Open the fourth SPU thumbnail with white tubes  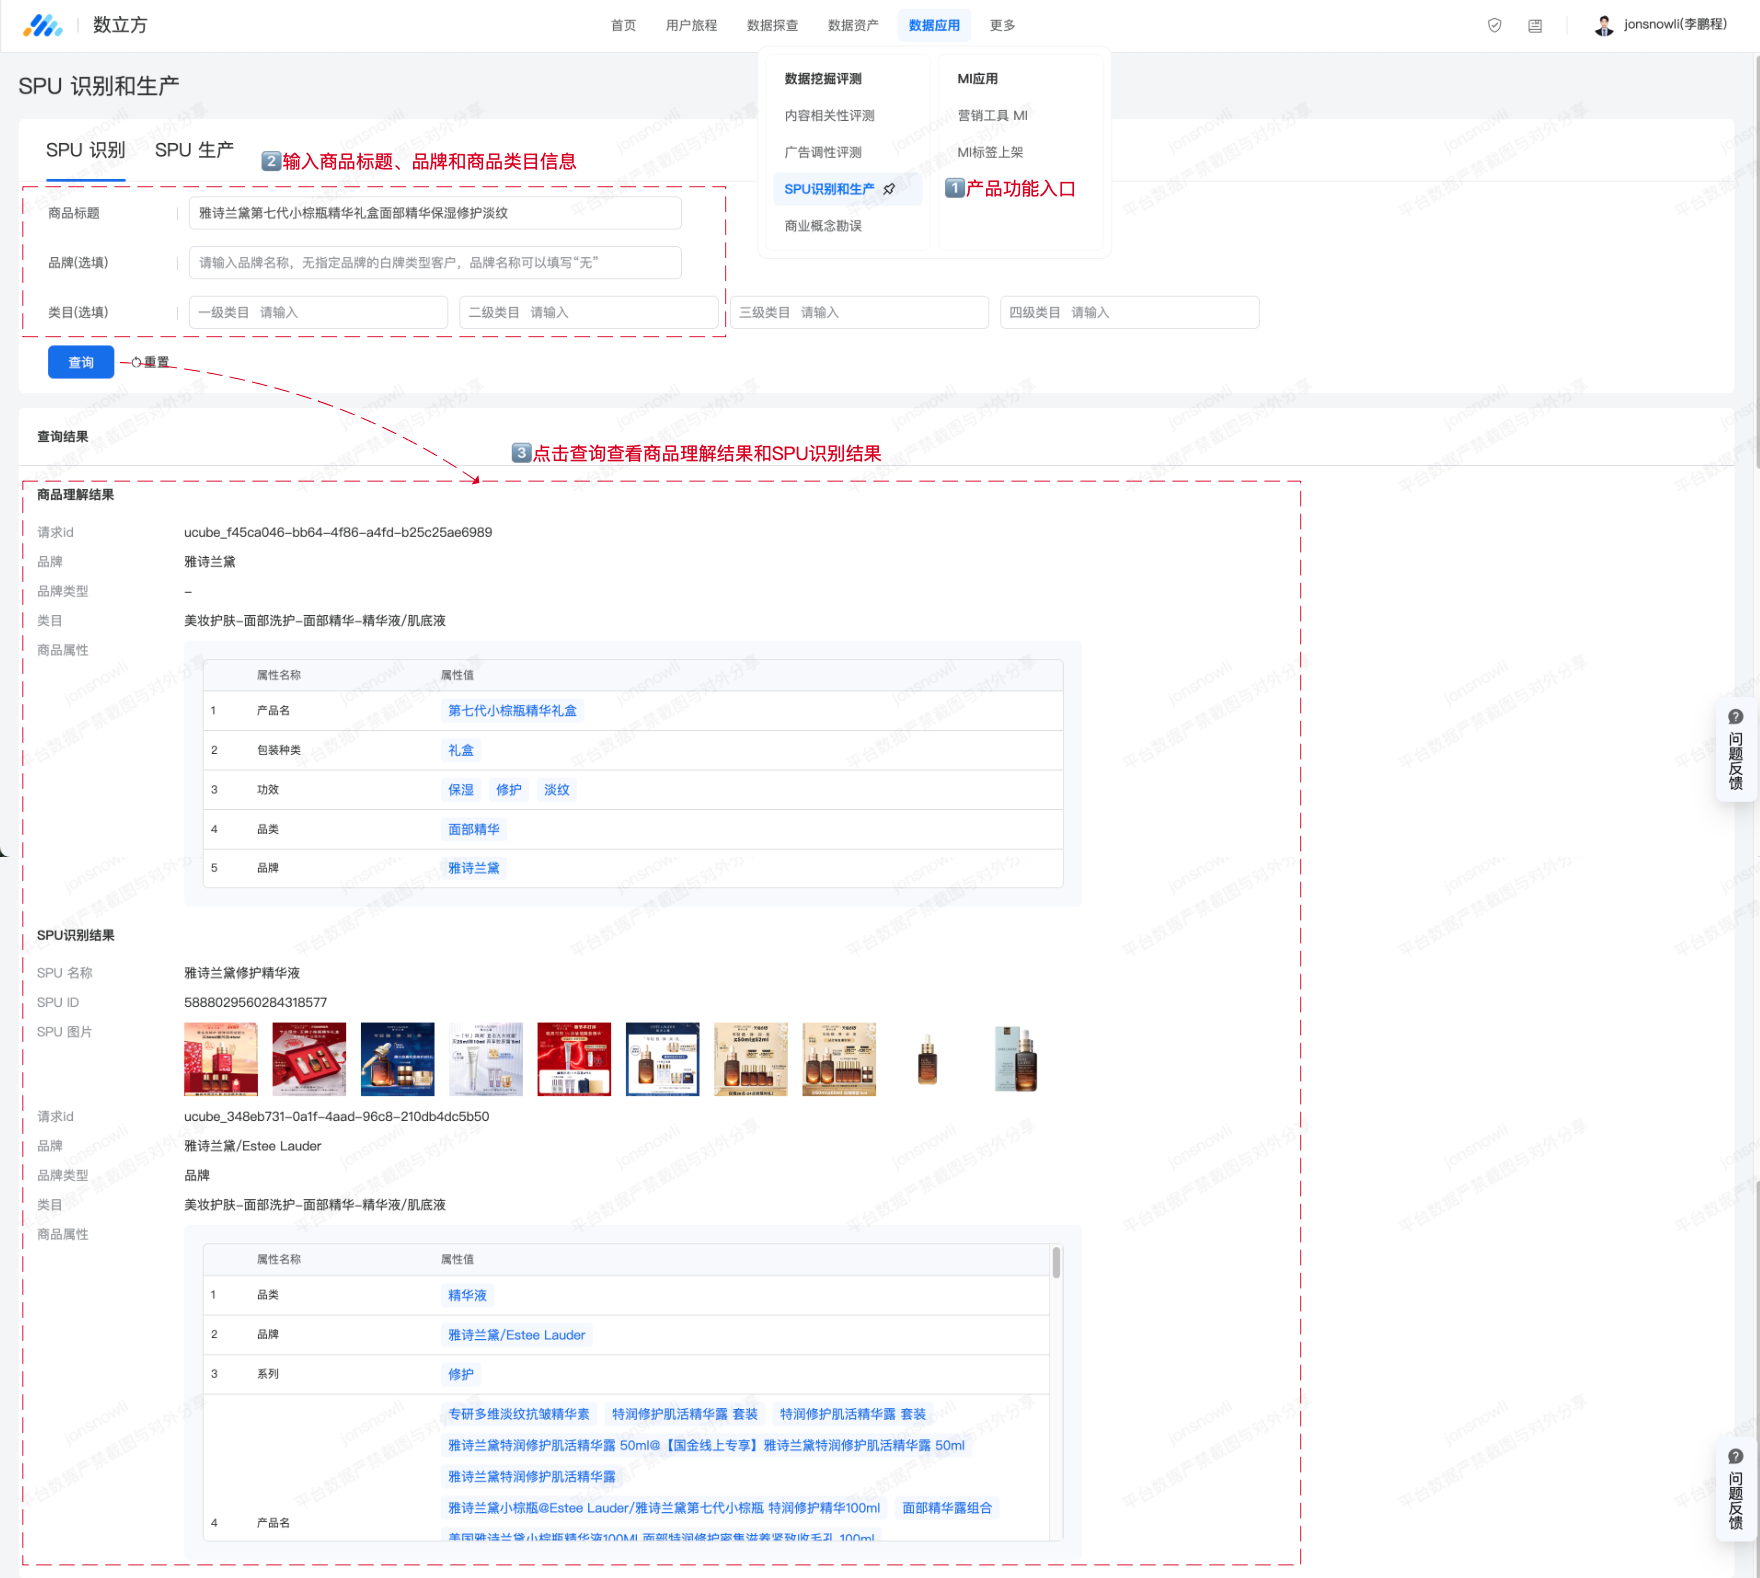coord(486,1059)
